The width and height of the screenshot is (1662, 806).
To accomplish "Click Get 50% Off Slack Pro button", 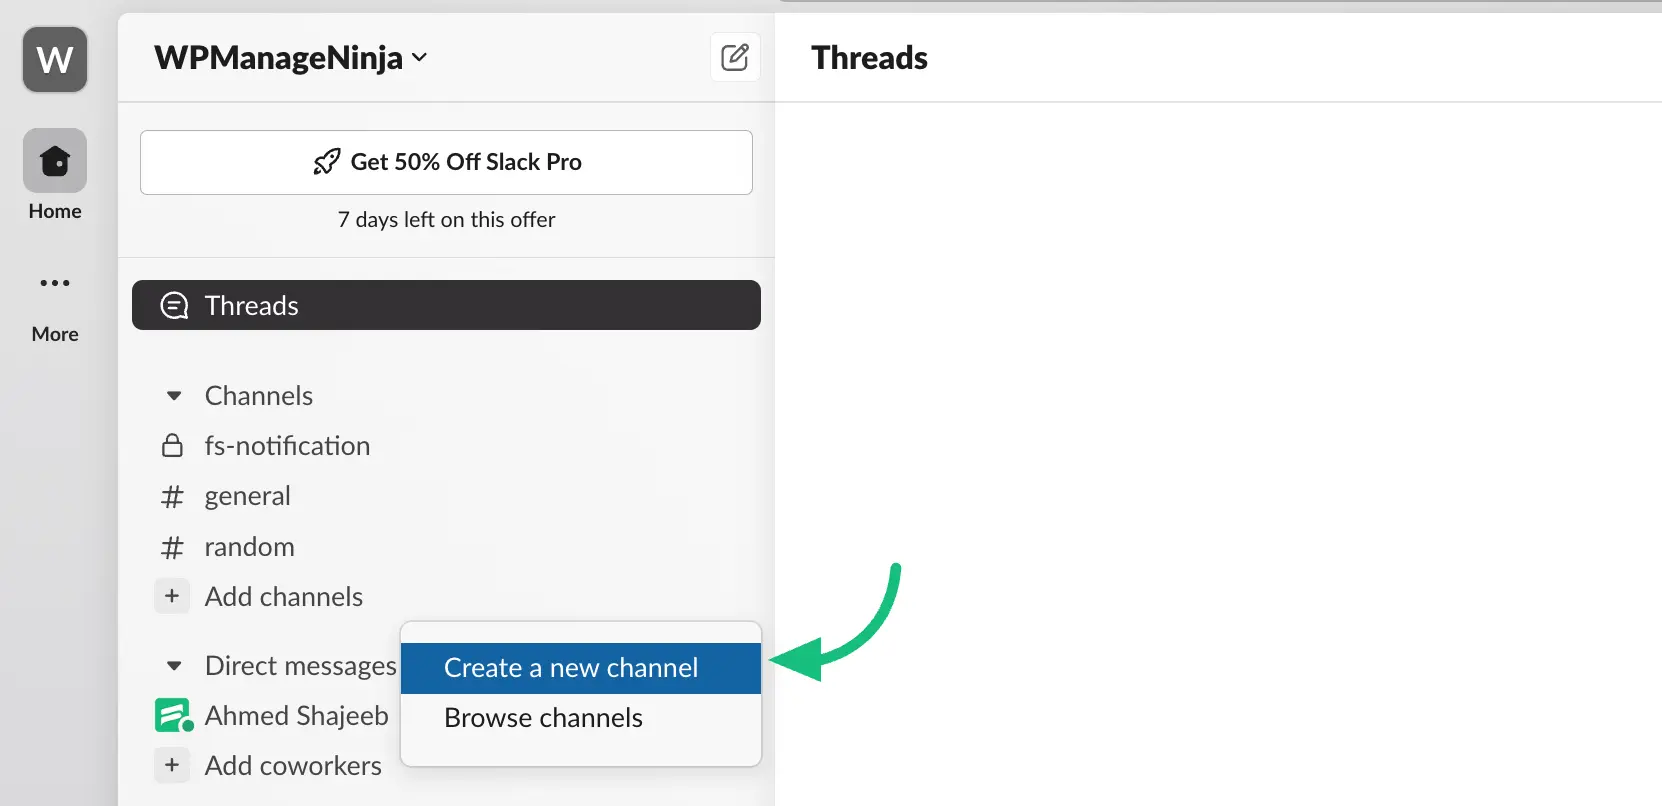I will click(446, 162).
